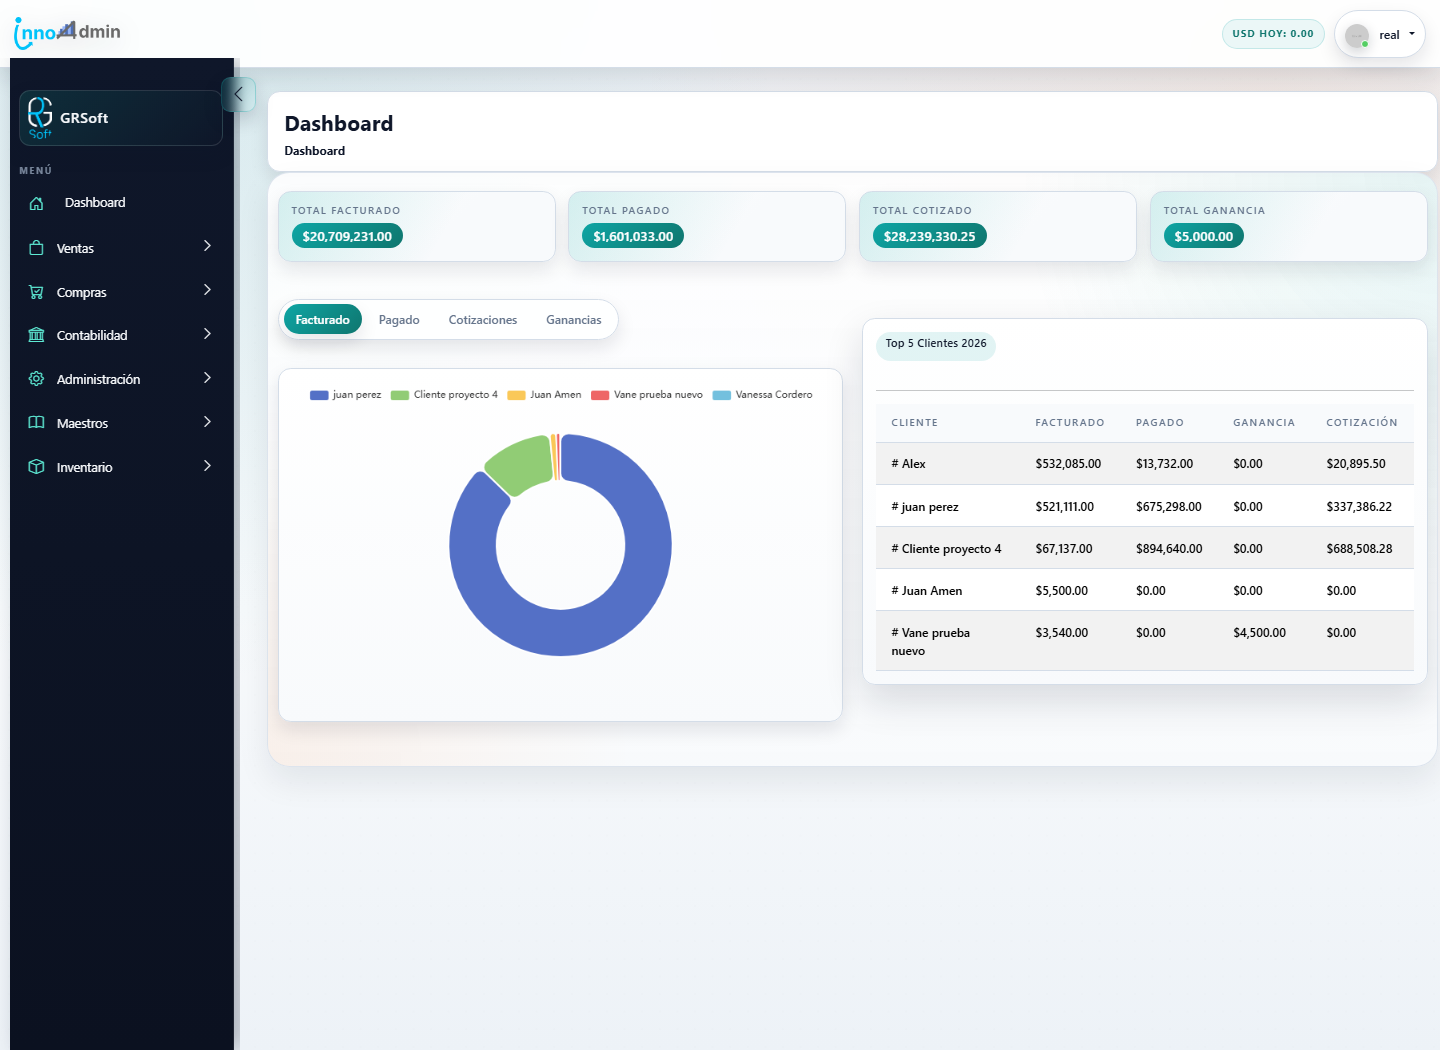This screenshot has width=1440, height=1050.
Task: Click the $675,298.00 pagado value
Action: pos(1169,507)
